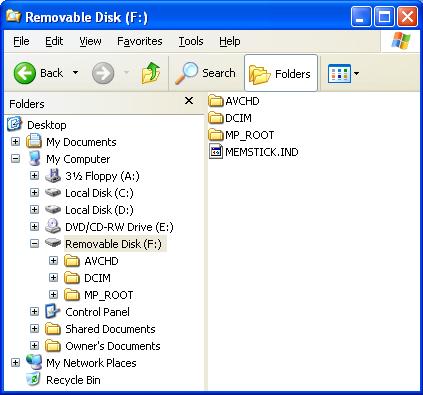Select Local Disk (C:) label in tree

(x=99, y=193)
